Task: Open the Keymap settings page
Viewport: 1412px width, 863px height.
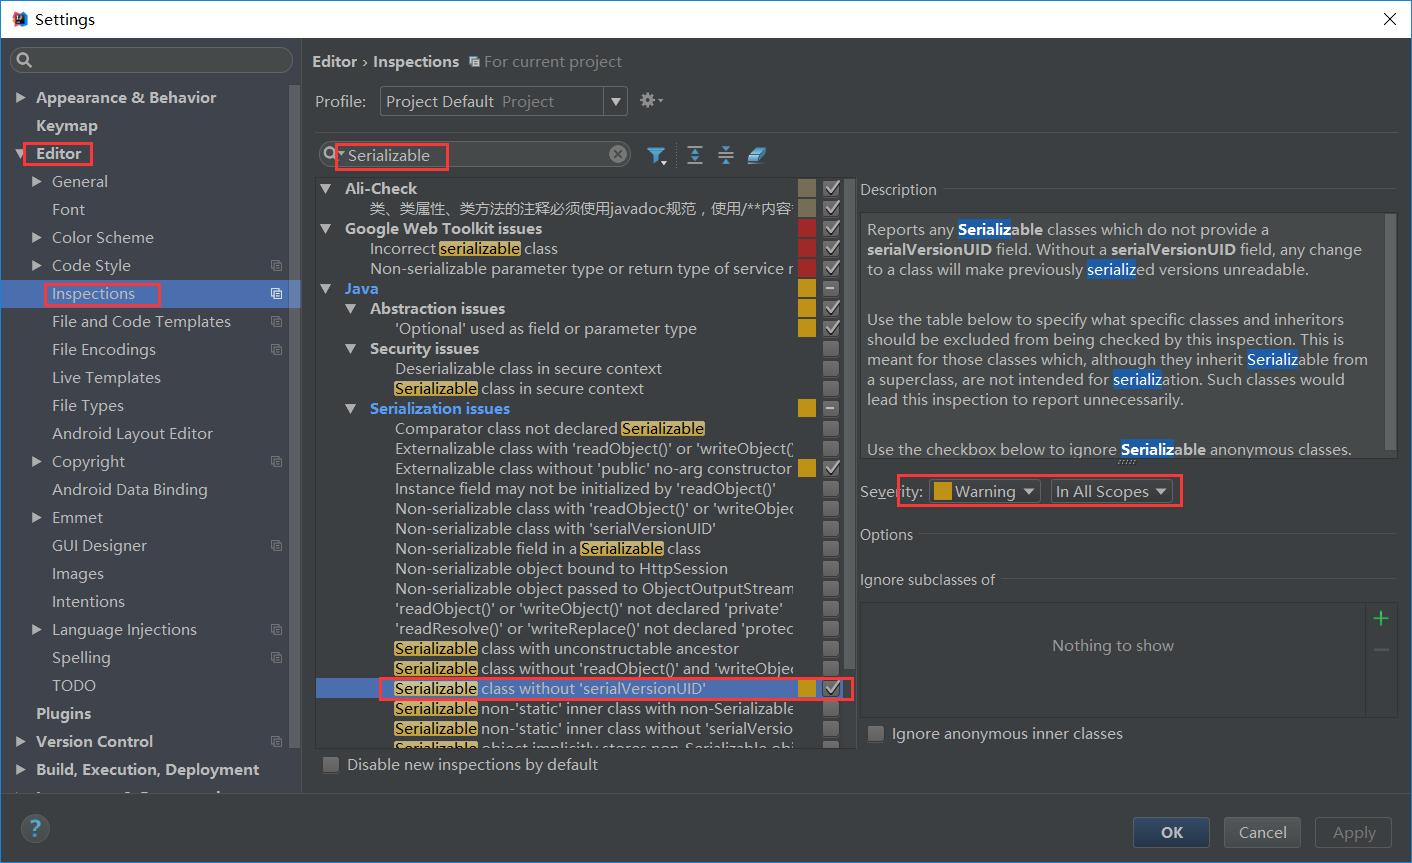Action: 67,126
